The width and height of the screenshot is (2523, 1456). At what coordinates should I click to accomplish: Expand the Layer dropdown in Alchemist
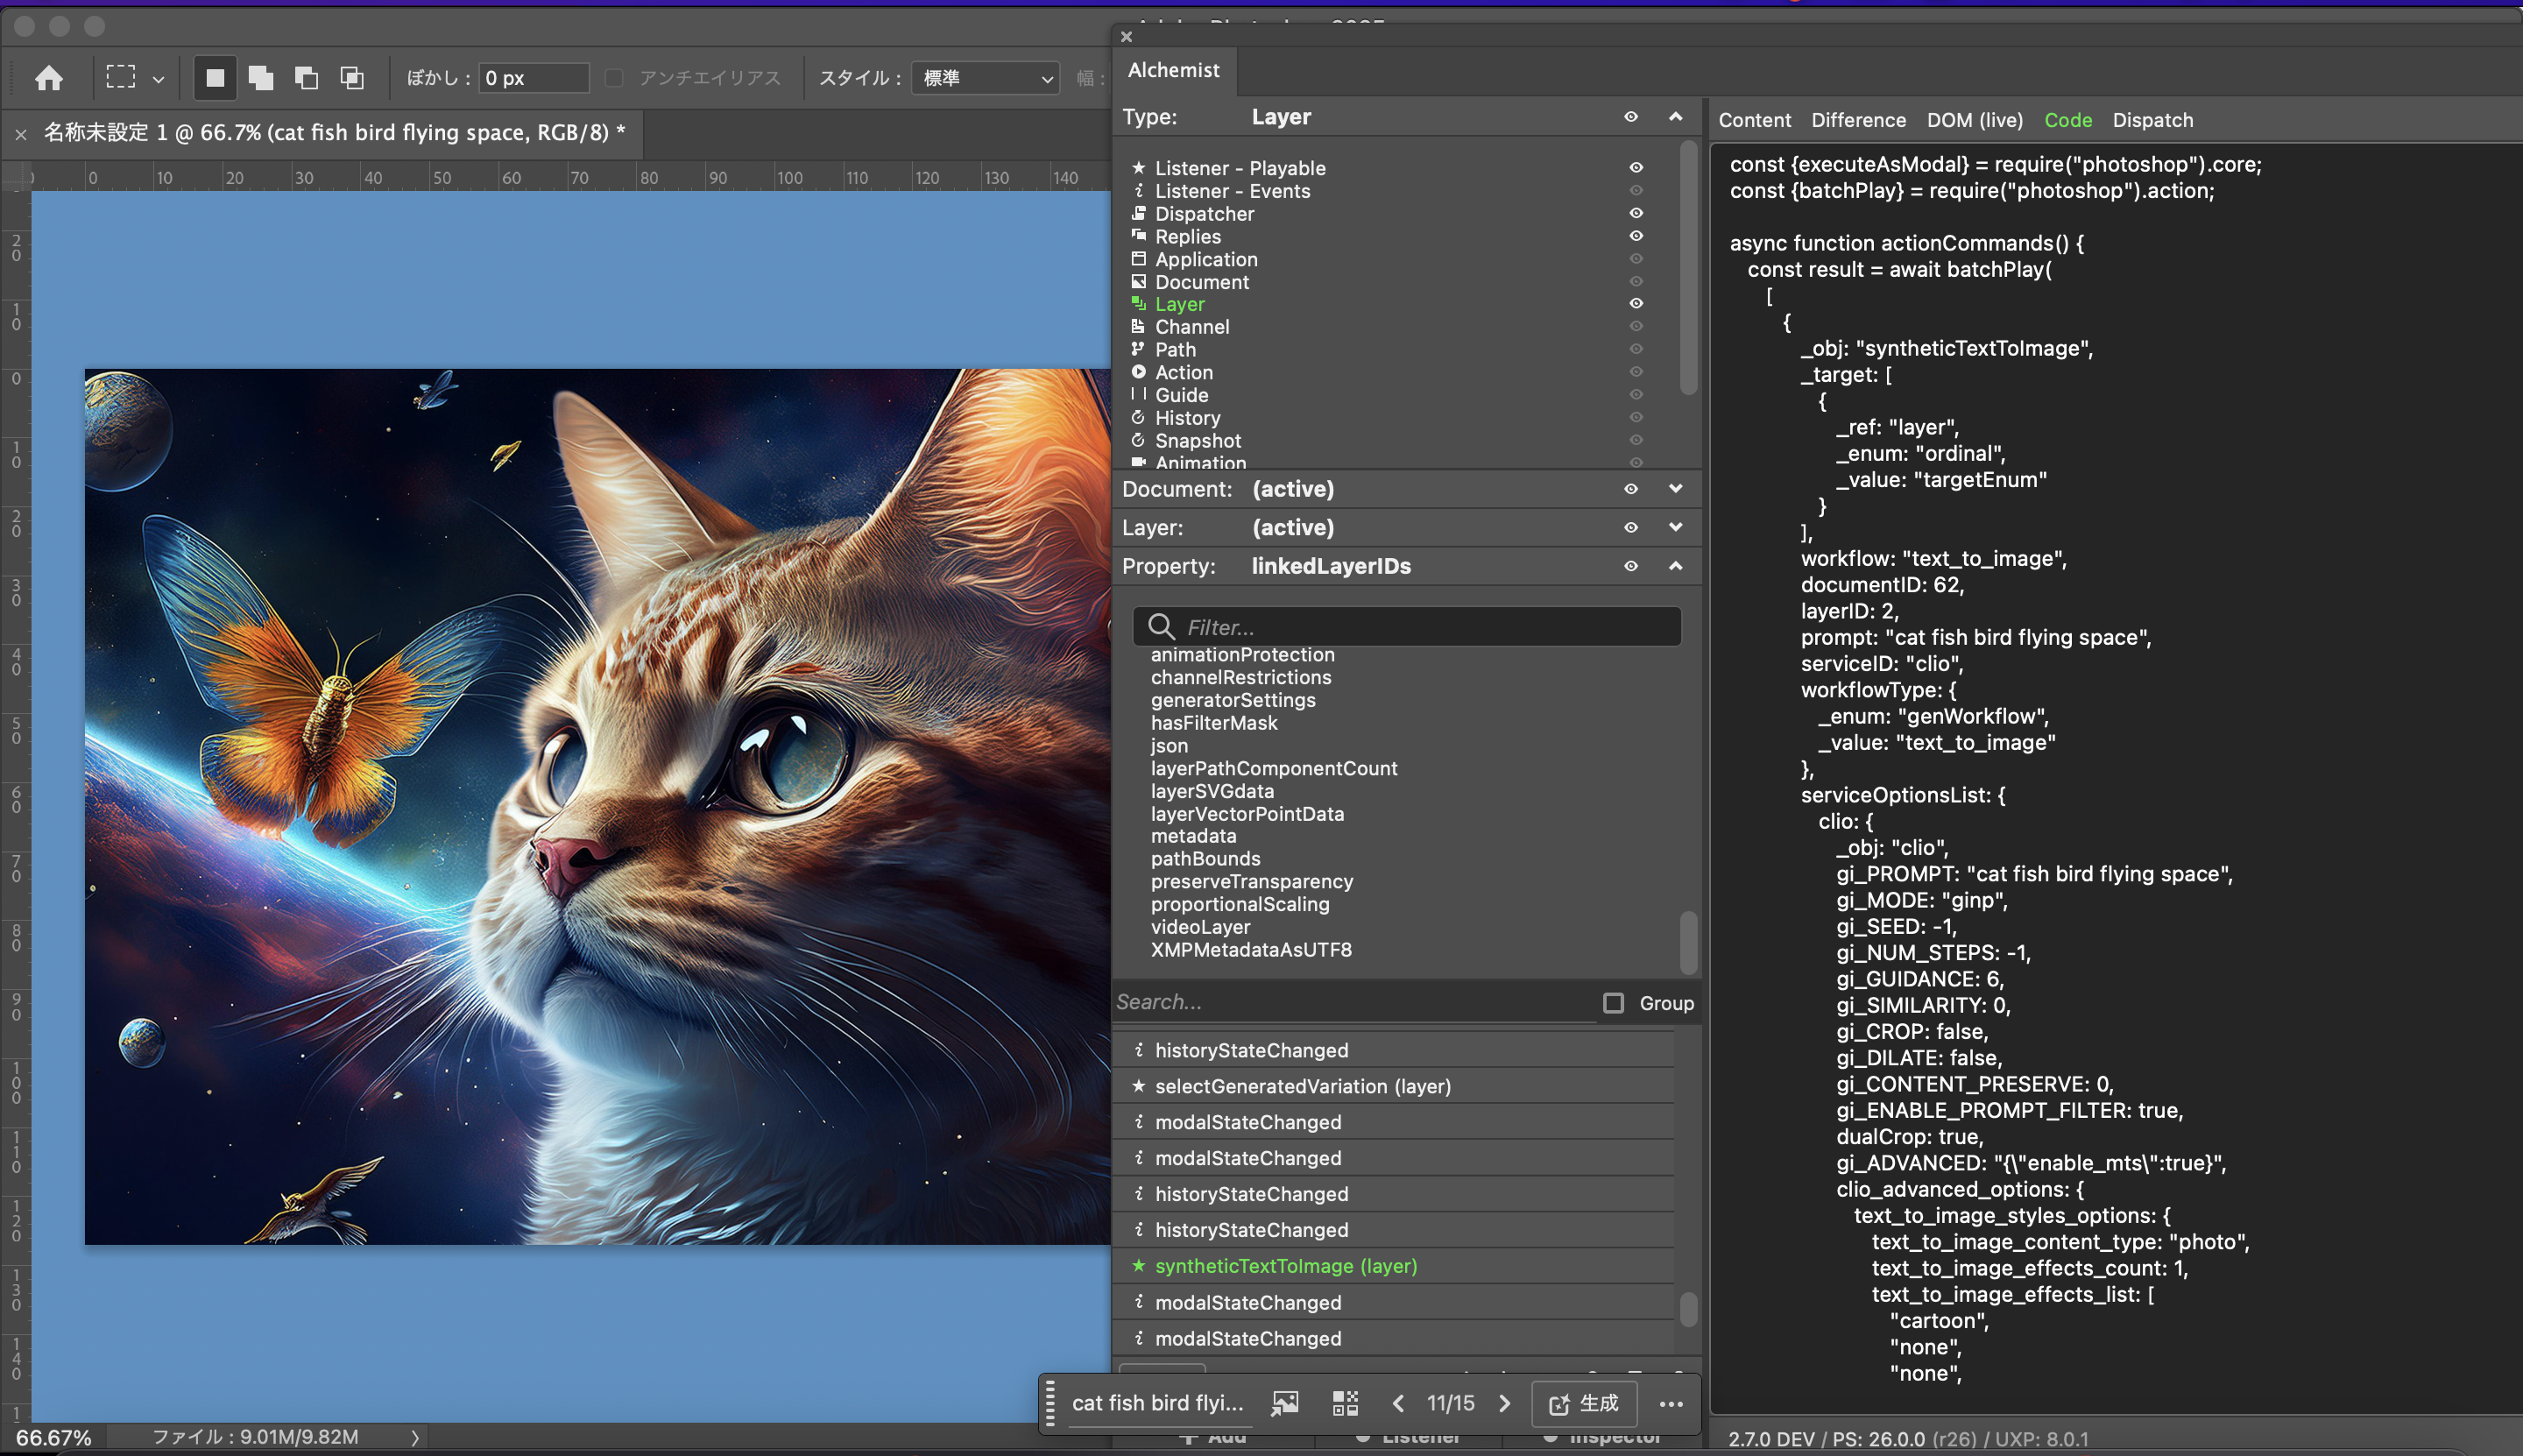tap(1672, 526)
